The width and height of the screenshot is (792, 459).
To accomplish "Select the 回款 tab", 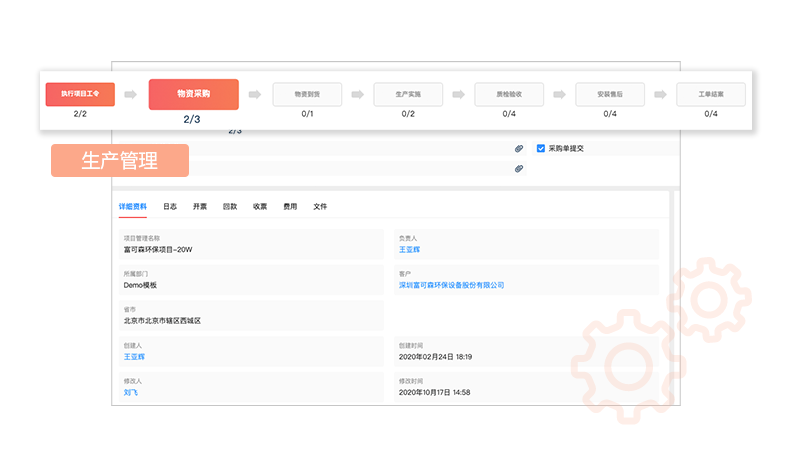I will pyautogui.click(x=230, y=207).
